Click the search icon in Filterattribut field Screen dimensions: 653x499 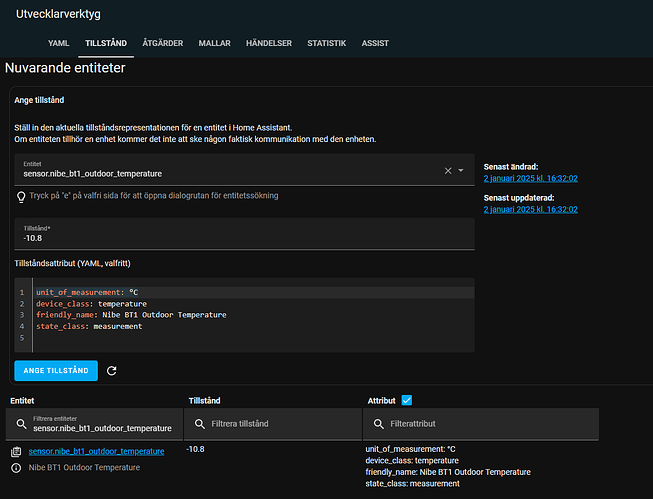[x=380, y=423]
